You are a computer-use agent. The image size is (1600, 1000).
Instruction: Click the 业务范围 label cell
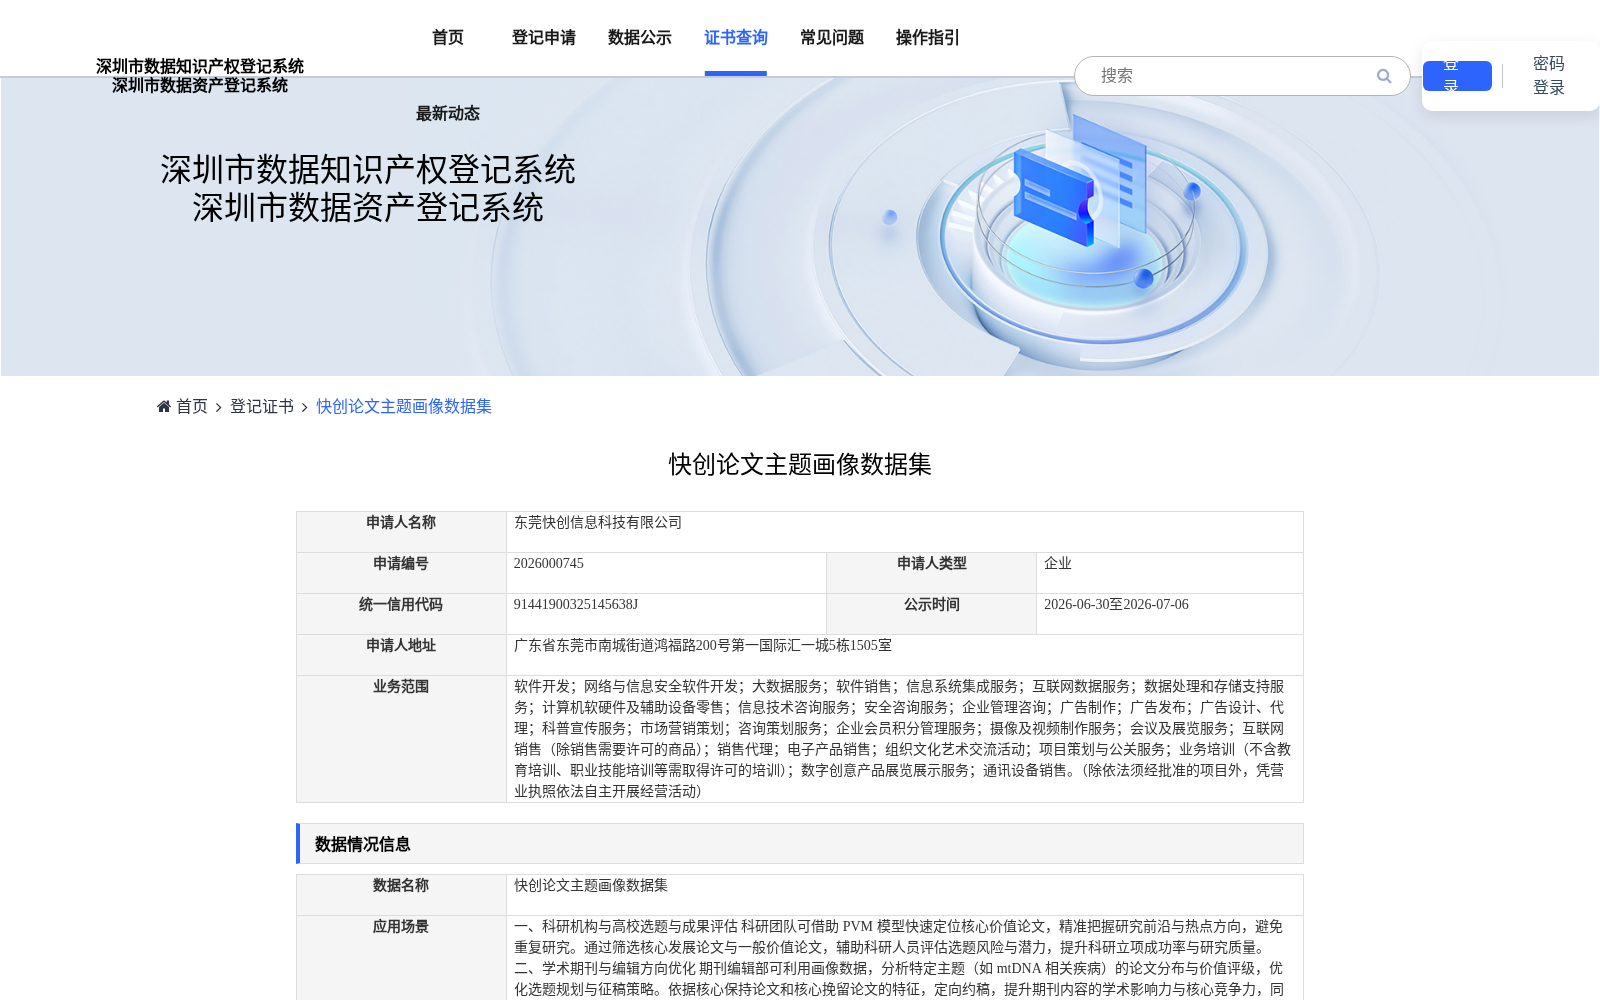tap(401, 739)
